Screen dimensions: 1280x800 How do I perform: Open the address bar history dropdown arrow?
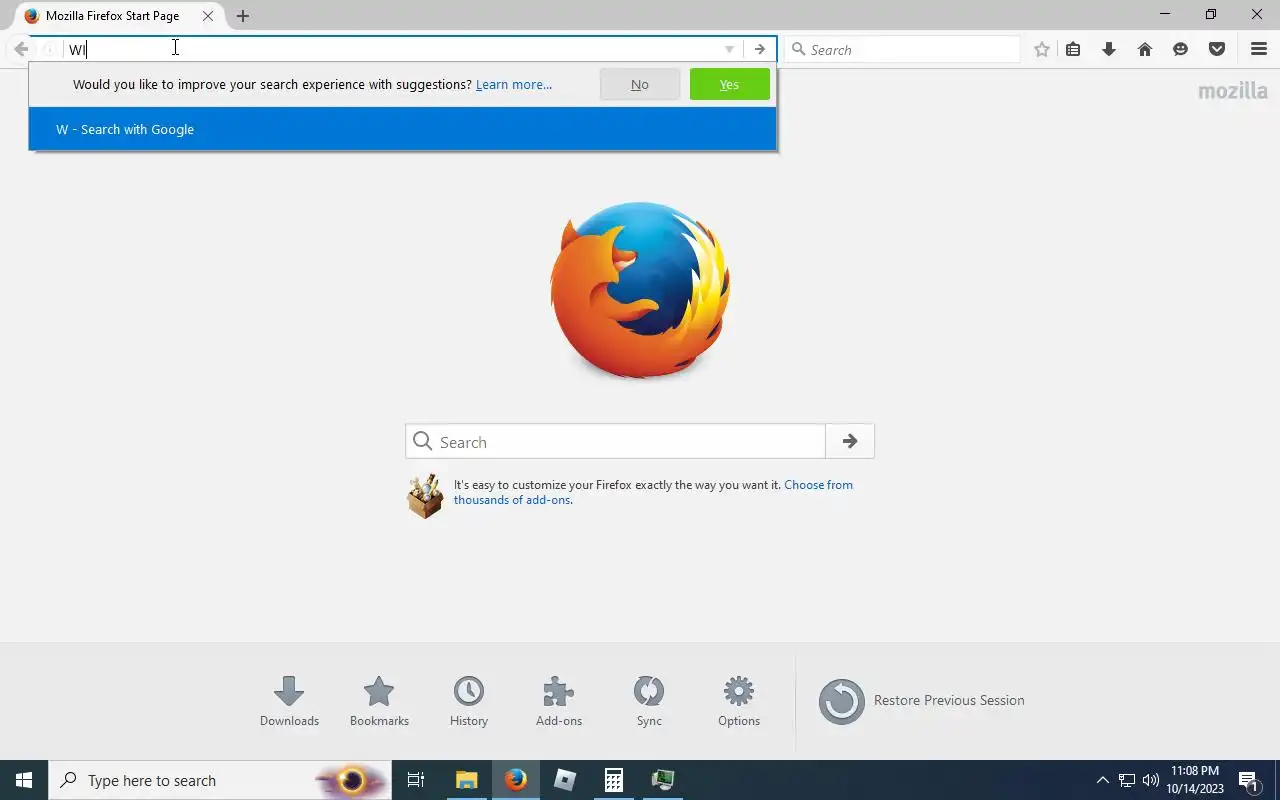(729, 49)
